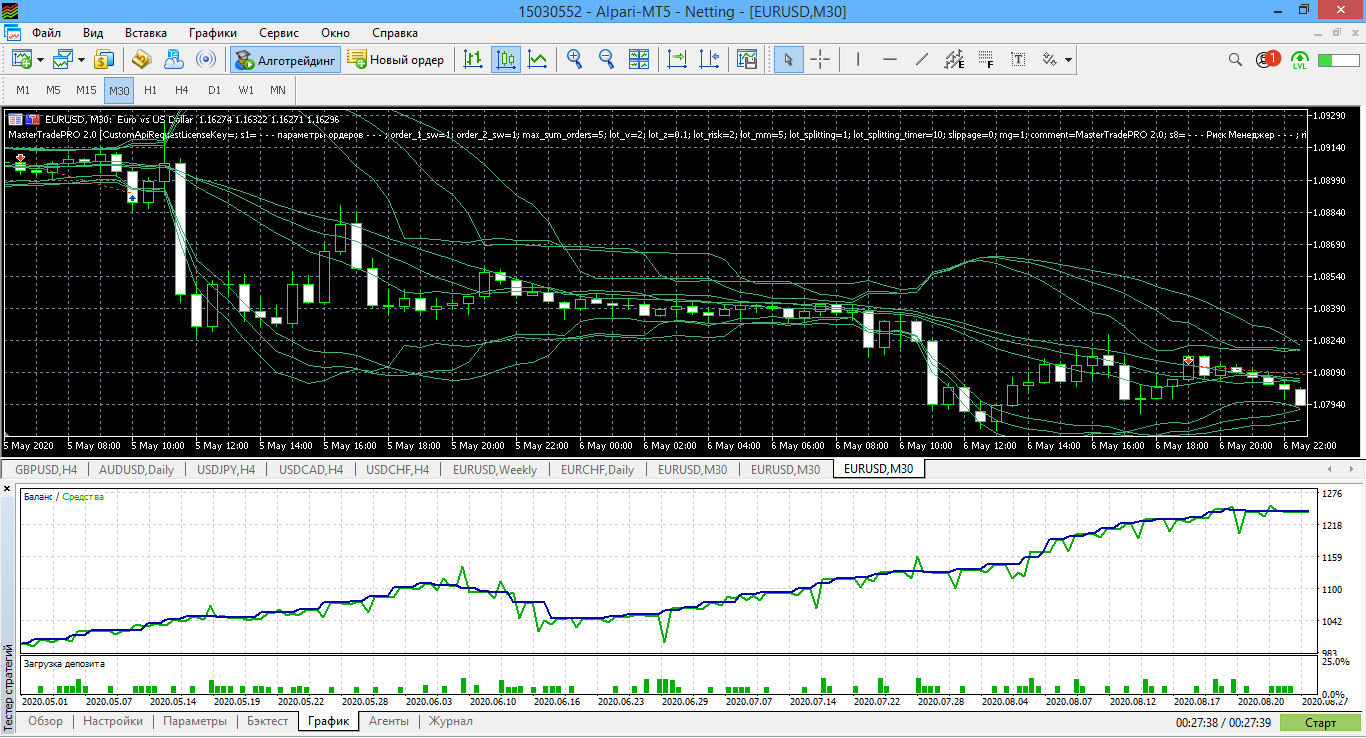Open the GBPUSD,H4 chart tab
Viewport: 1366px width, 738px height.
[x=46, y=469]
